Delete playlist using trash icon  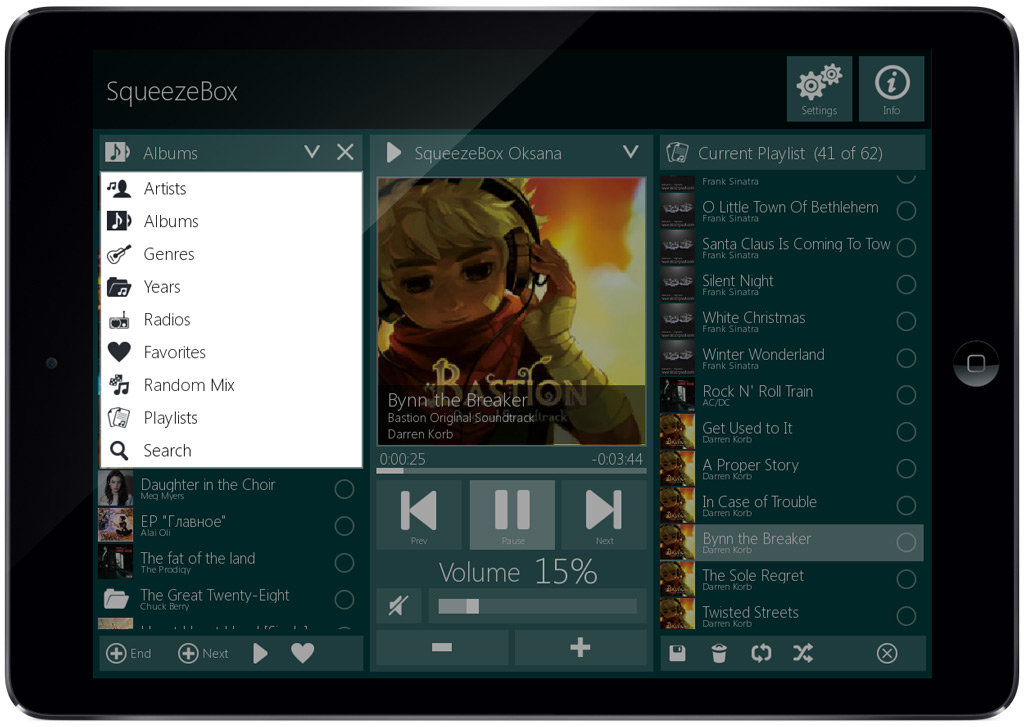719,653
